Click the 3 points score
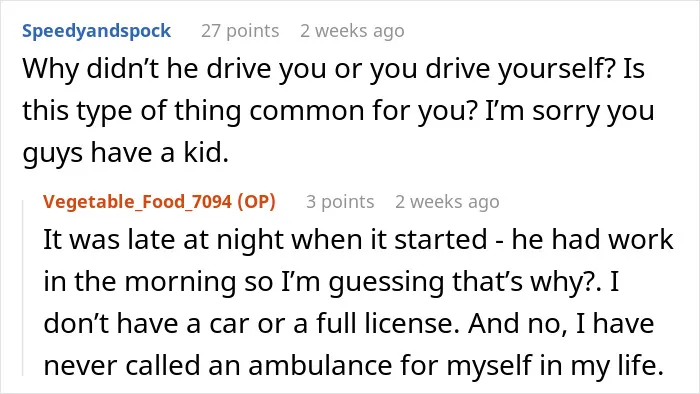This screenshot has height=394, width=700. coord(340,202)
